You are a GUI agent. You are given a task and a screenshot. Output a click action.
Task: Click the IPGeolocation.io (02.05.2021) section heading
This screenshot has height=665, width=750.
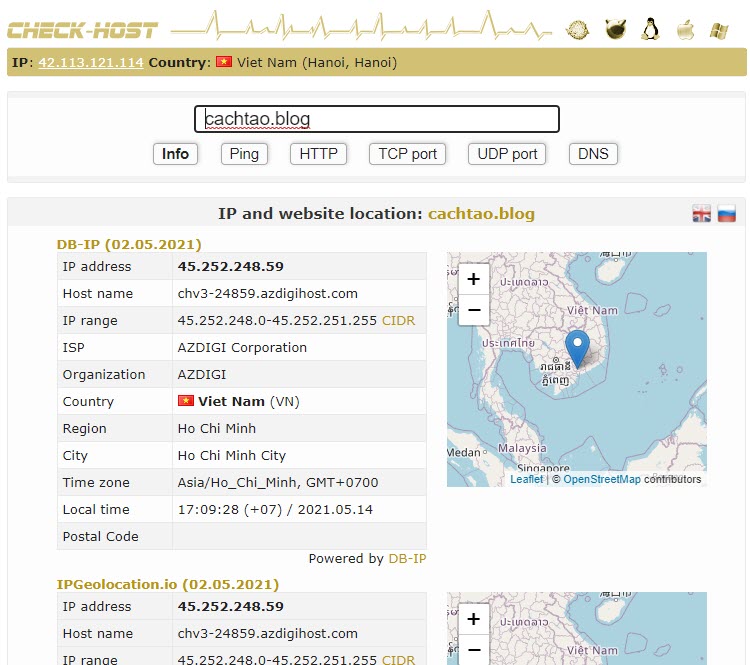[167, 585]
